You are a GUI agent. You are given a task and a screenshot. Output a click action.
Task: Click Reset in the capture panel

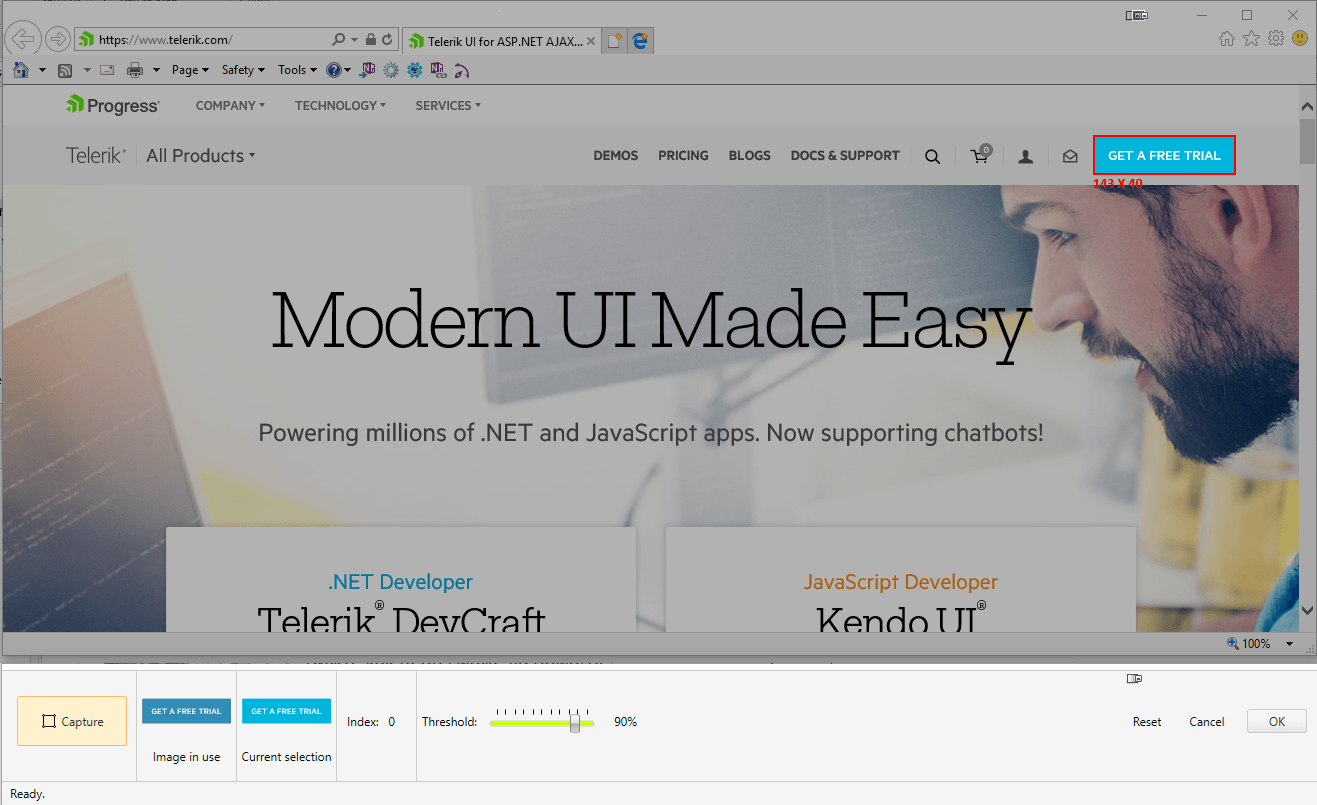tap(1147, 721)
